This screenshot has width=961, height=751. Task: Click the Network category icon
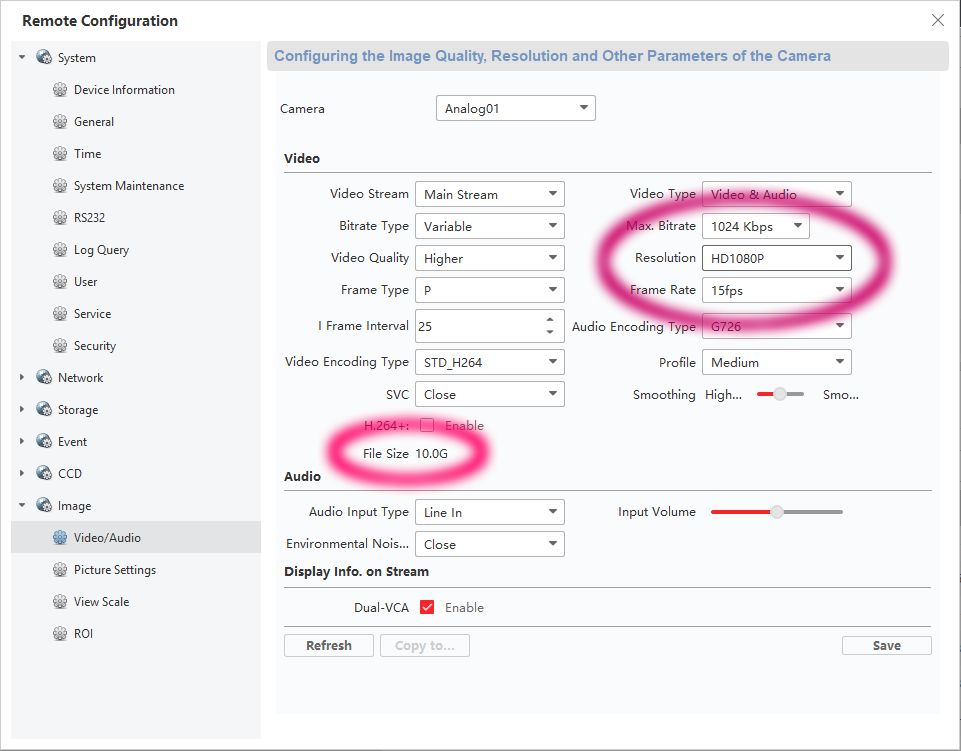point(44,378)
